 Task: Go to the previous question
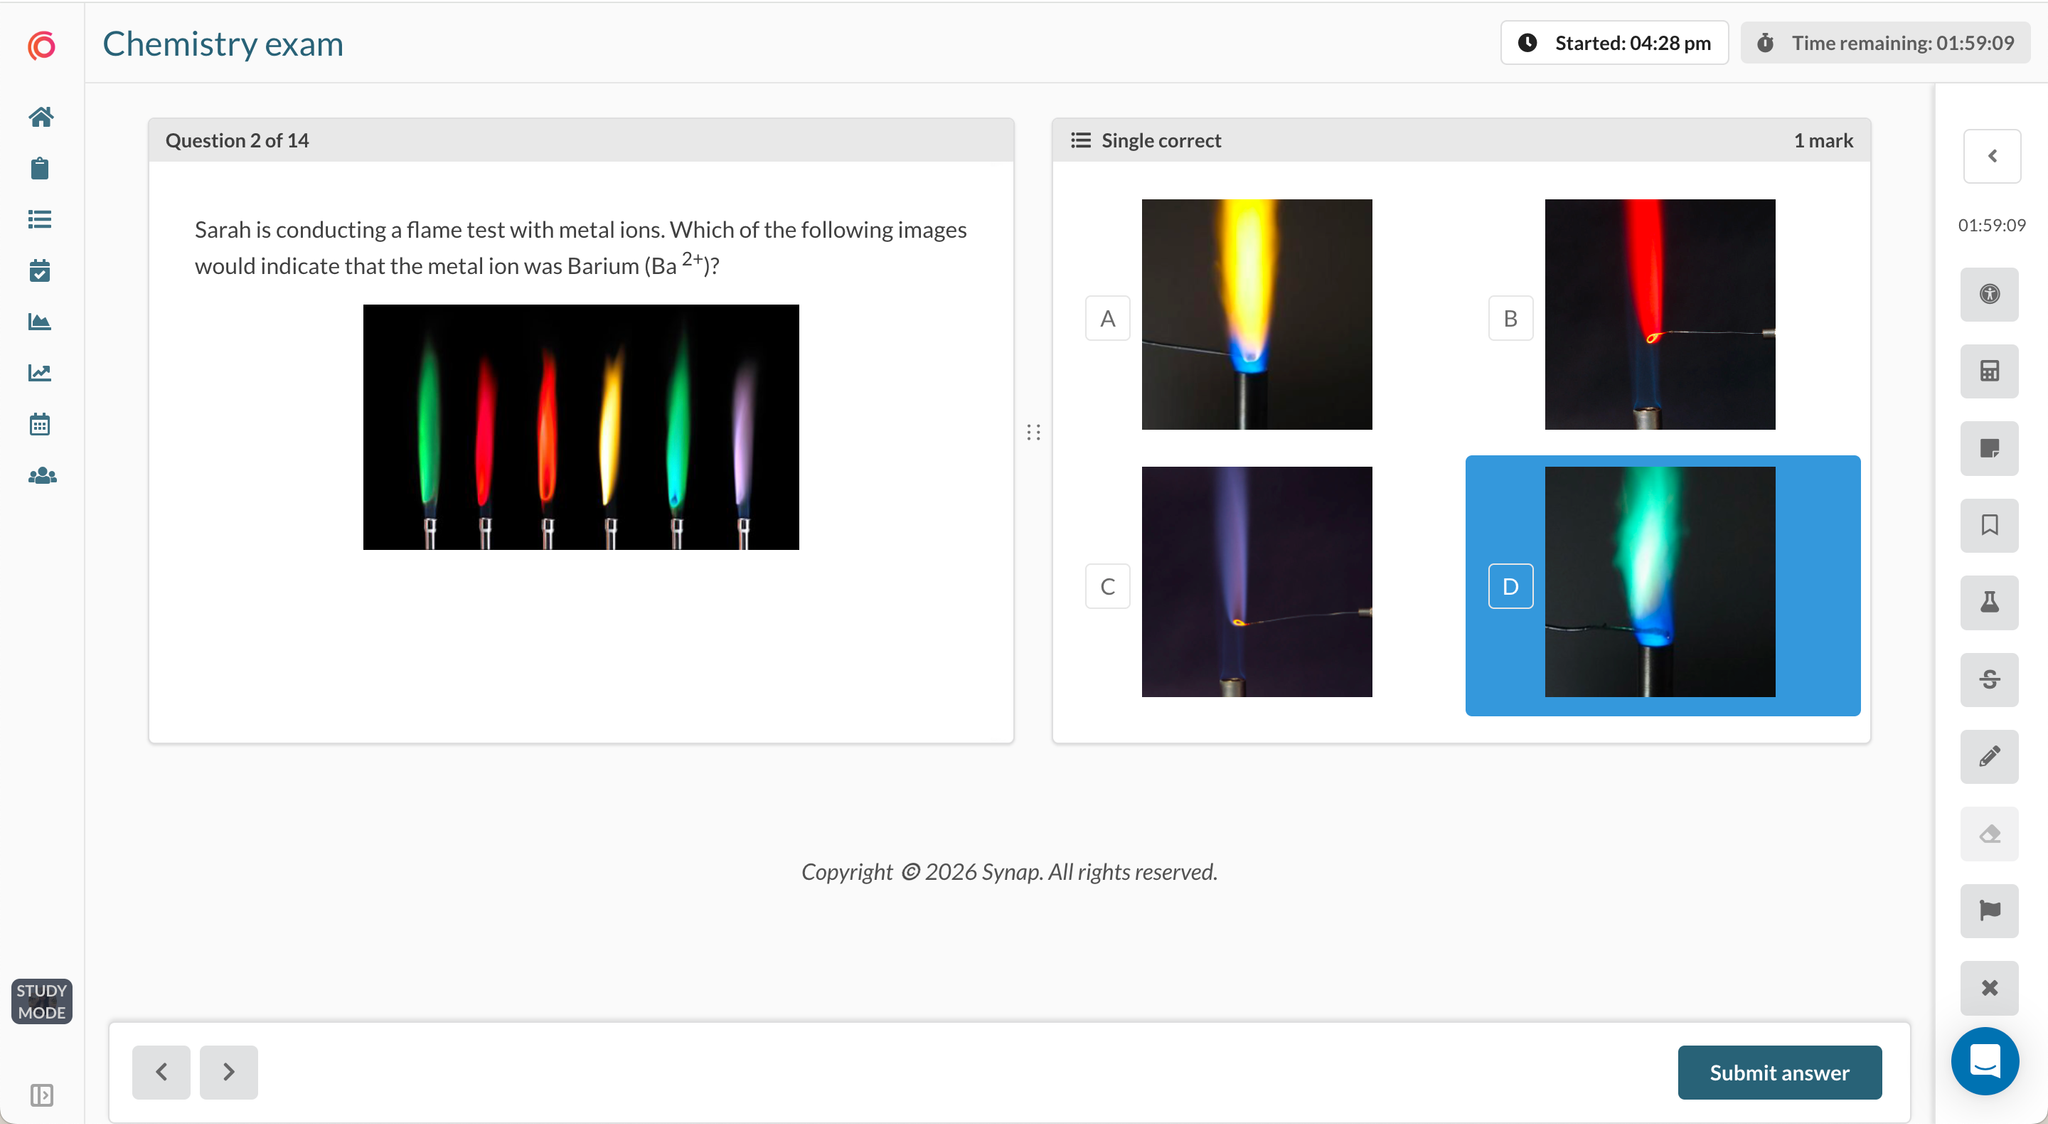coord(161,1072)
